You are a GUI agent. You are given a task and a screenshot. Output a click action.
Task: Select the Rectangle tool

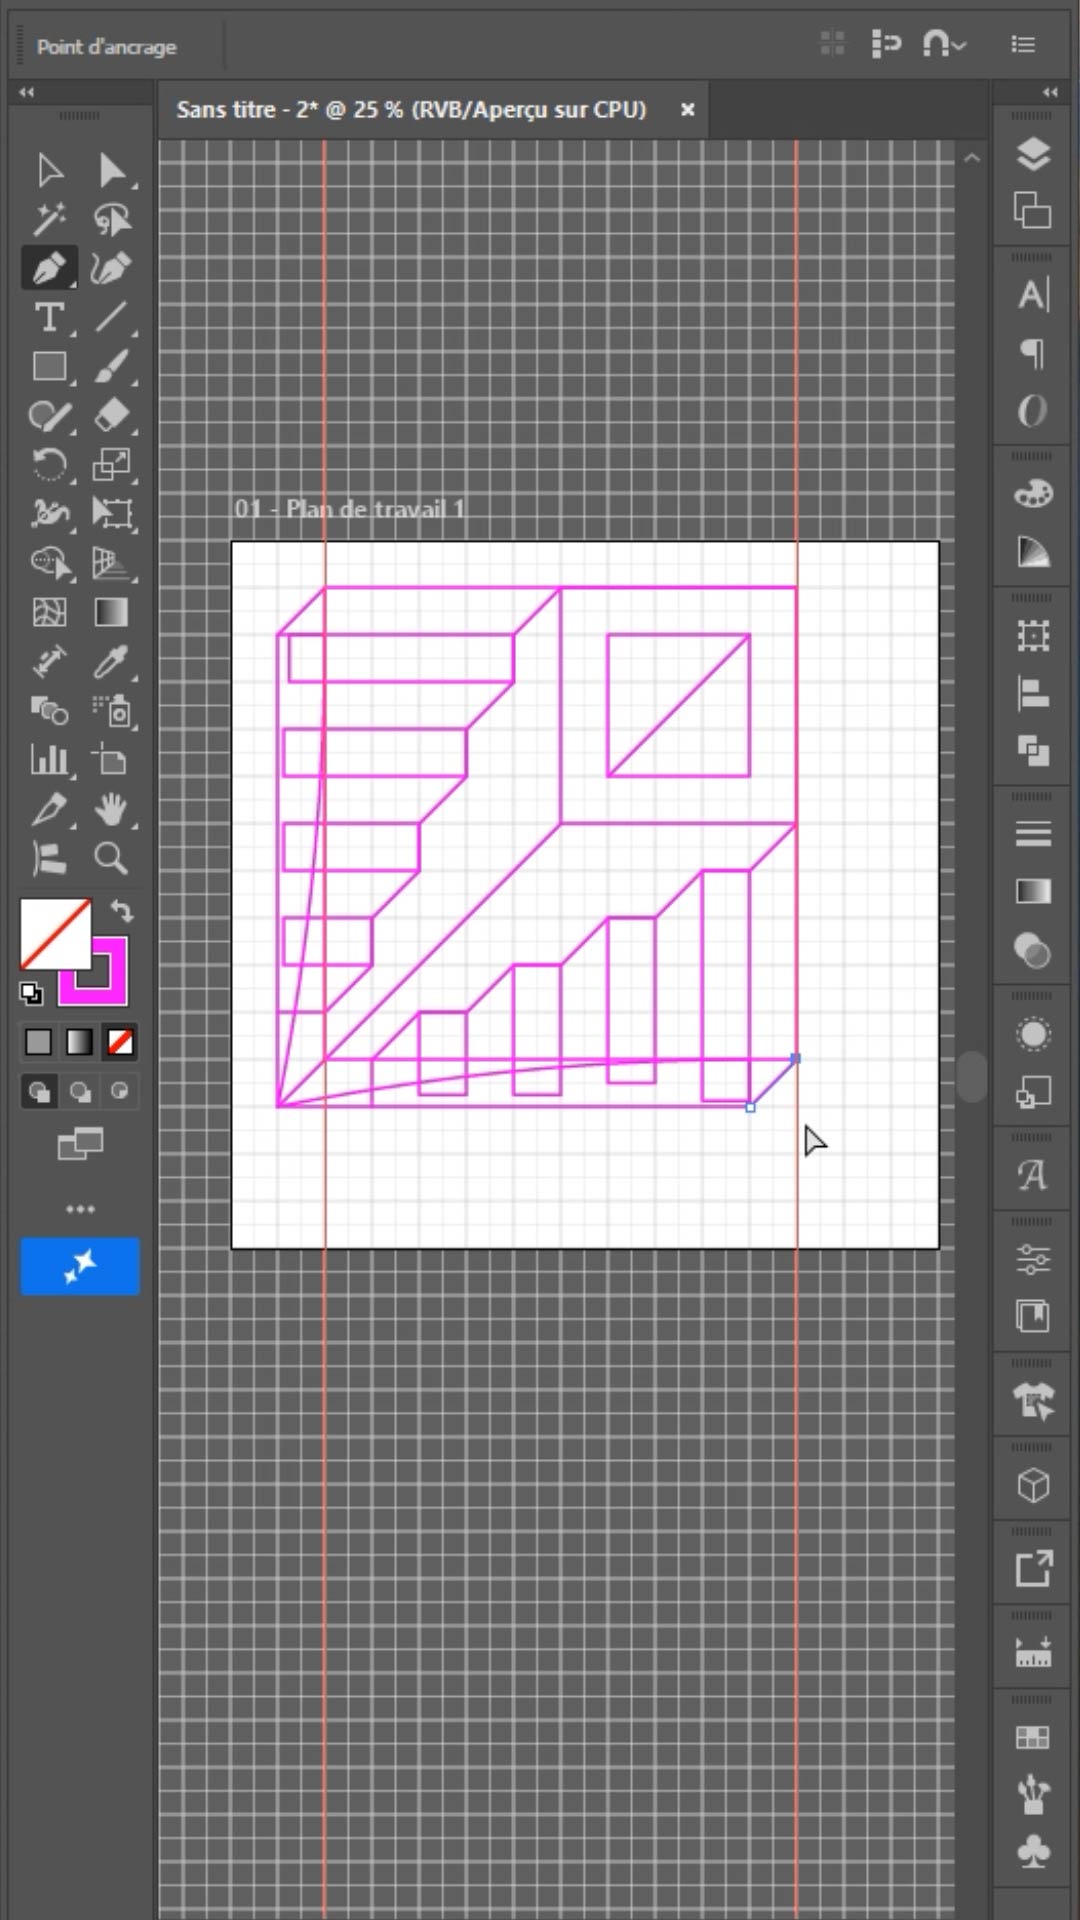point(49,366)
